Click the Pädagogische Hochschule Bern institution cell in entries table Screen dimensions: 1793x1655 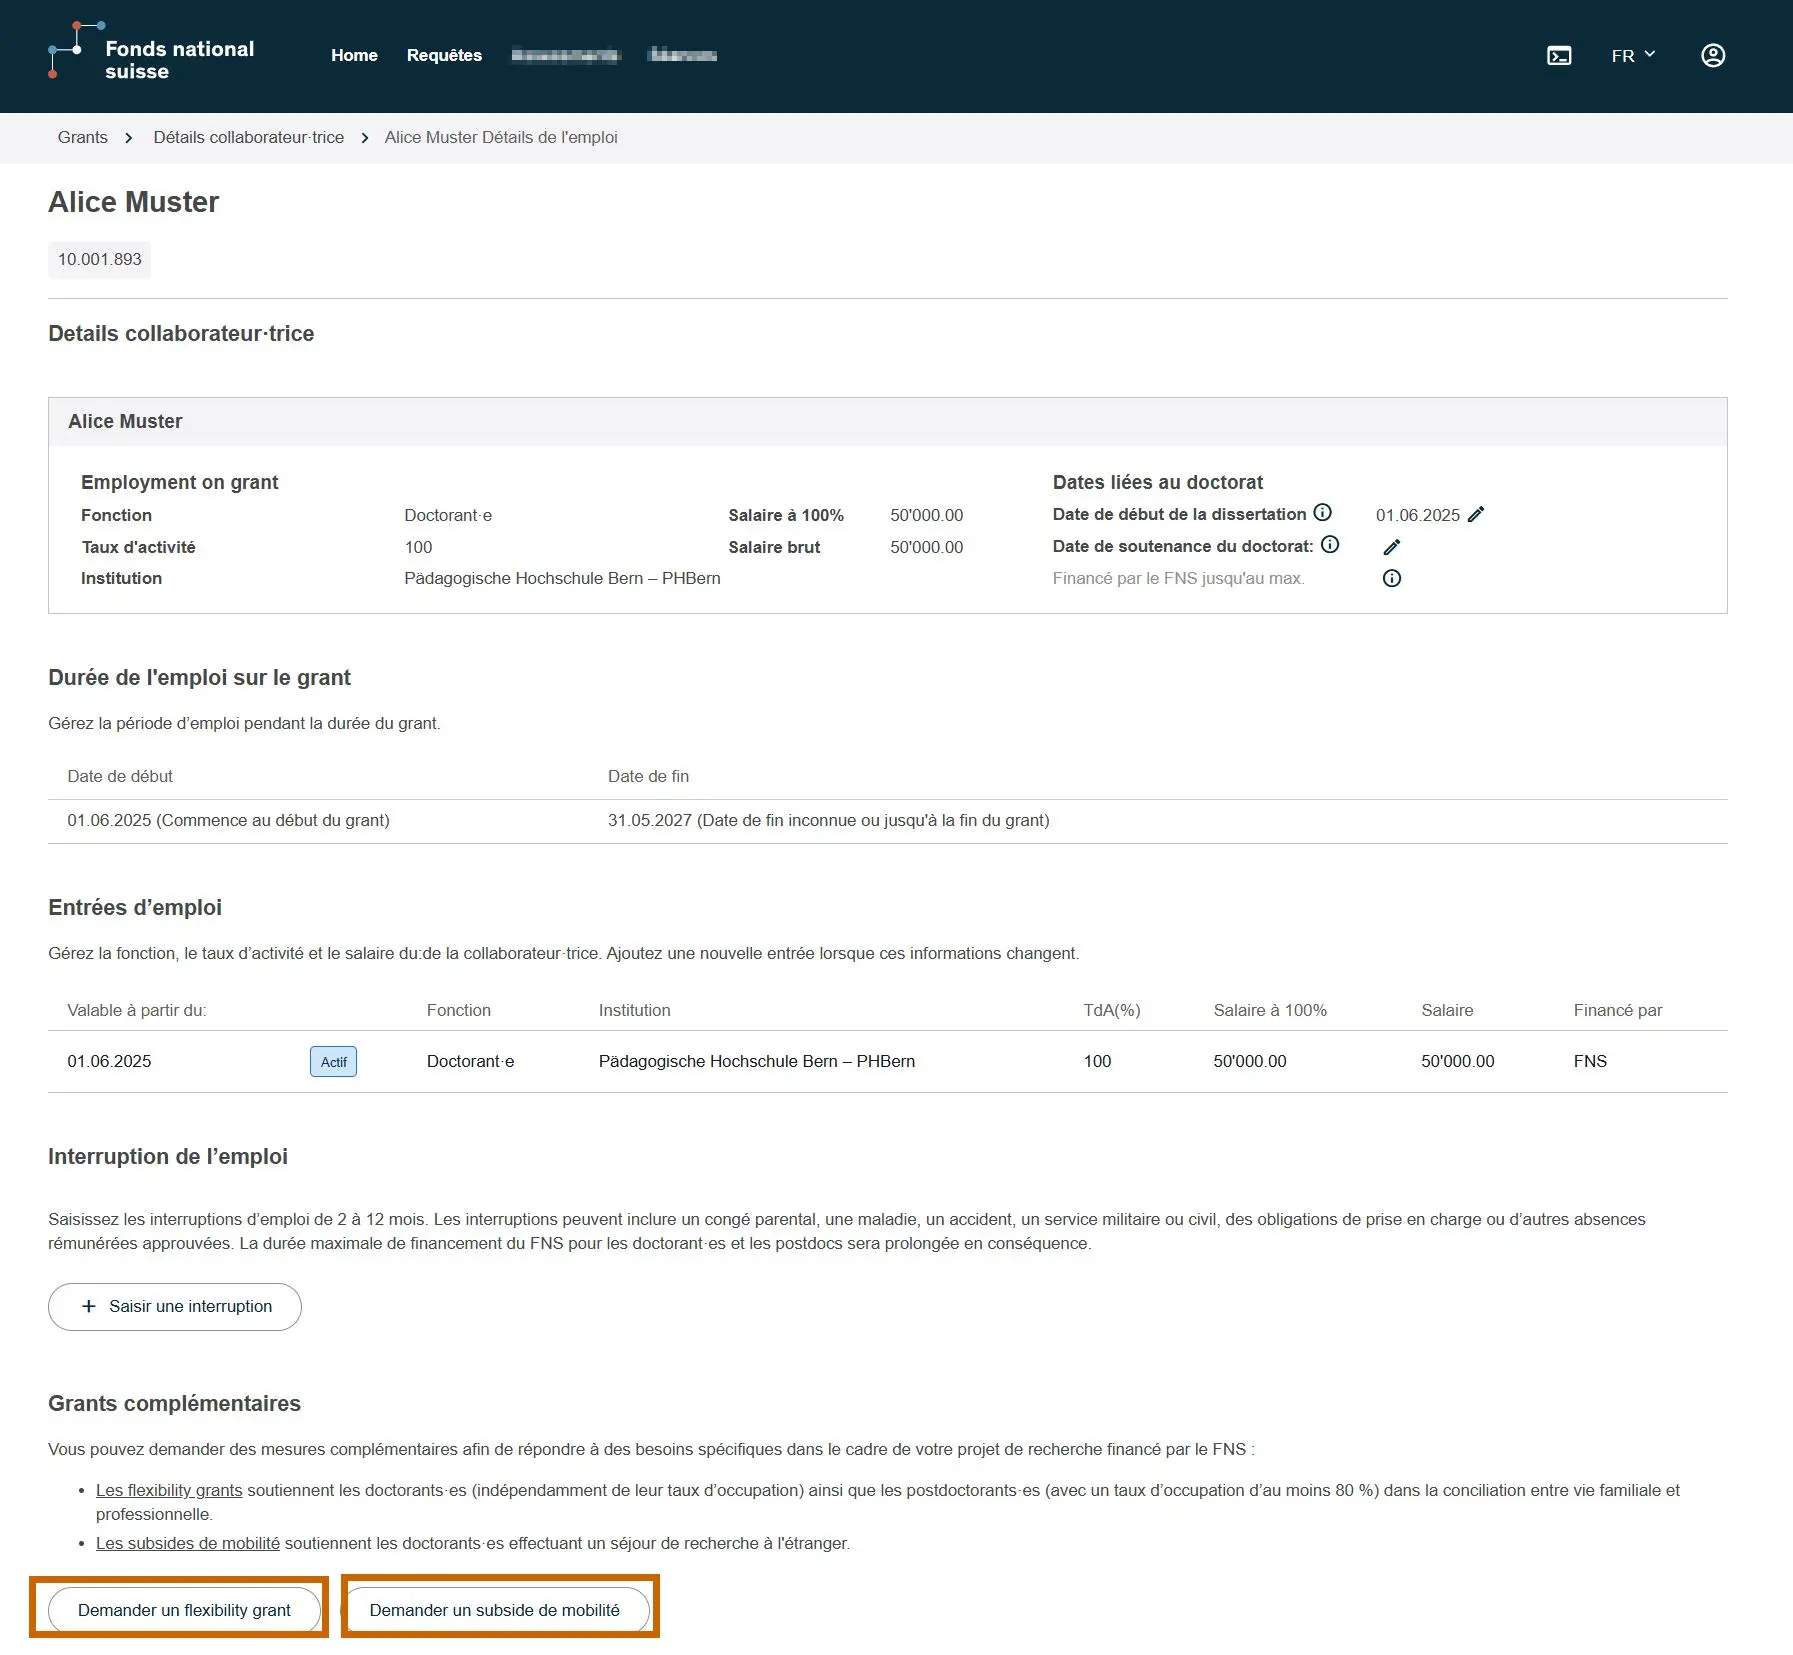click(756, 1062)
